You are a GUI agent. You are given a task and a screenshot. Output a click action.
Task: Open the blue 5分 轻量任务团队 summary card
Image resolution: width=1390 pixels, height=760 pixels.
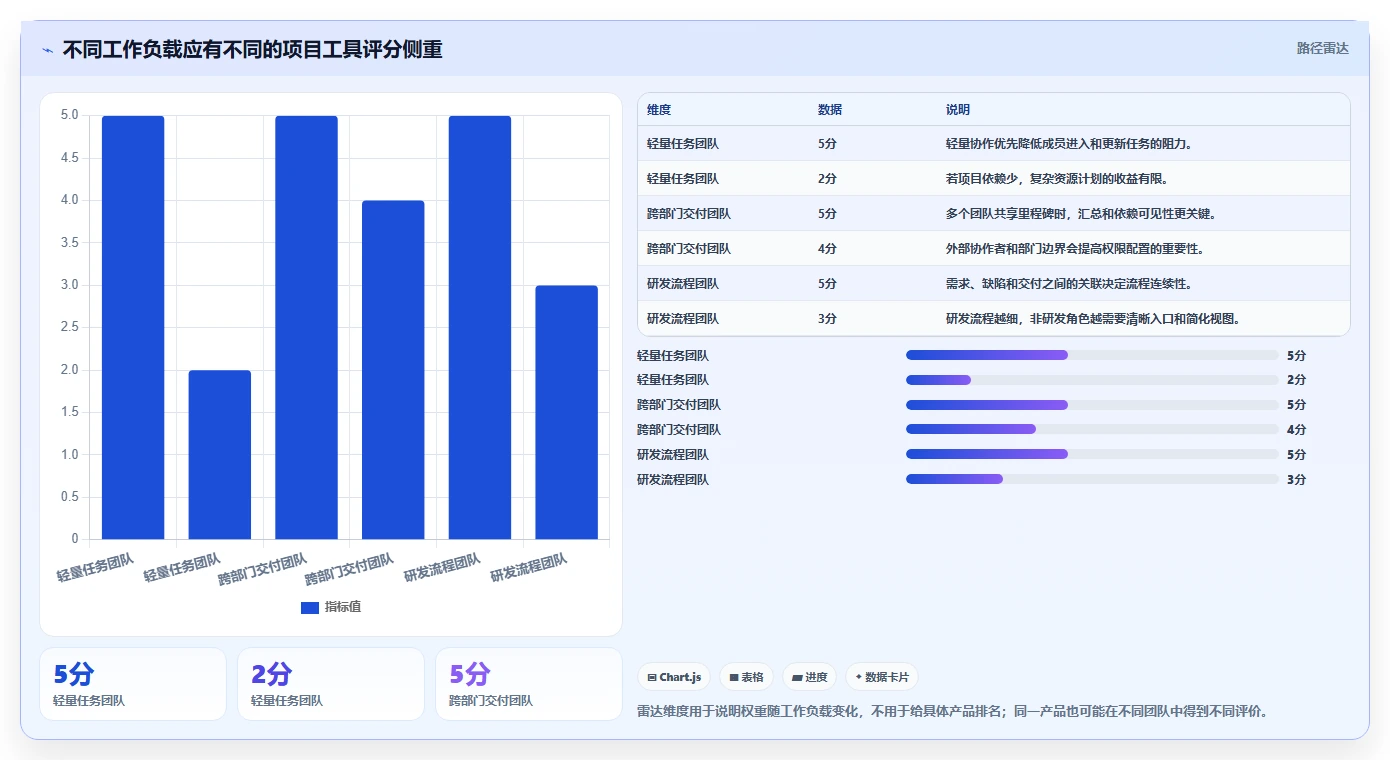coord(133,684)
